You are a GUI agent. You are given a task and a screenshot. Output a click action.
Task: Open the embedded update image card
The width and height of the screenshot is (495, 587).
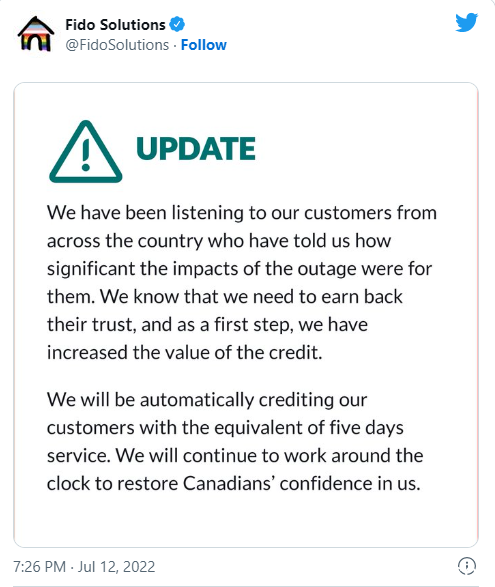pos(246,315)
